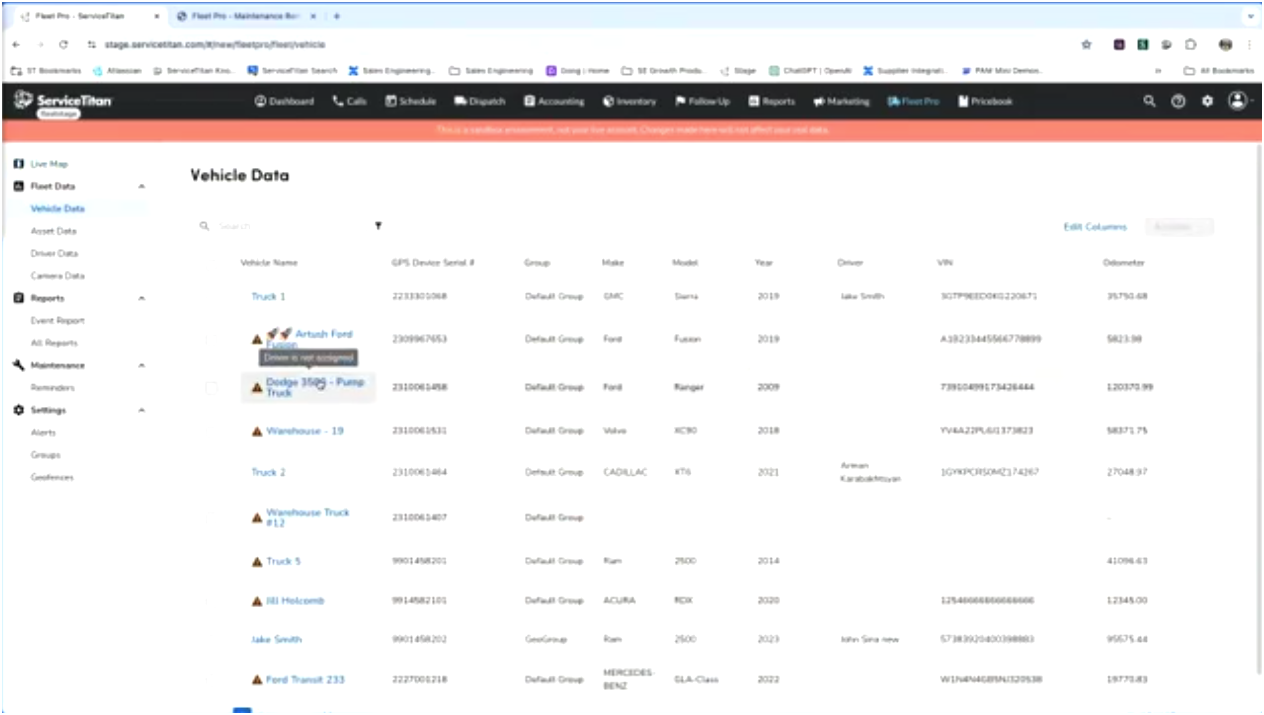Viewport: 1264px width, 715px height.
Task: Open the settings gear in header
Action: pos(1207,101)
